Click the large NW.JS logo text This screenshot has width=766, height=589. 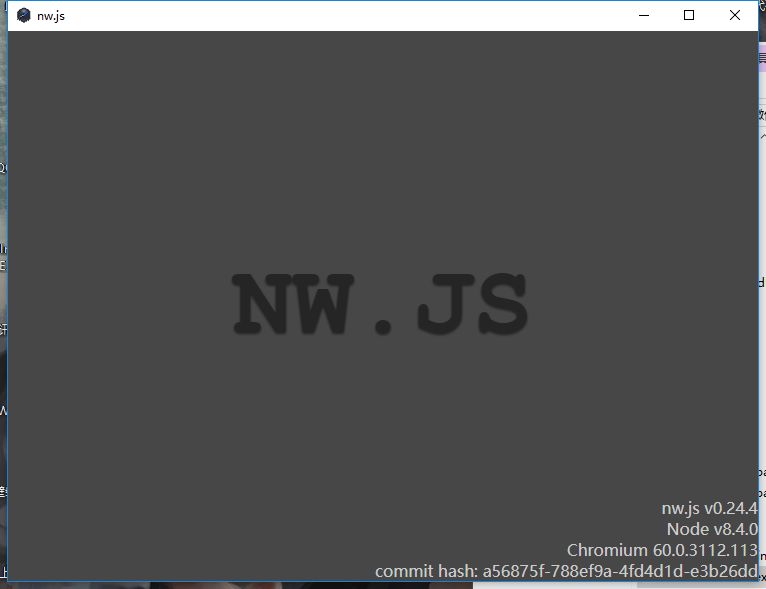[380, 304]
